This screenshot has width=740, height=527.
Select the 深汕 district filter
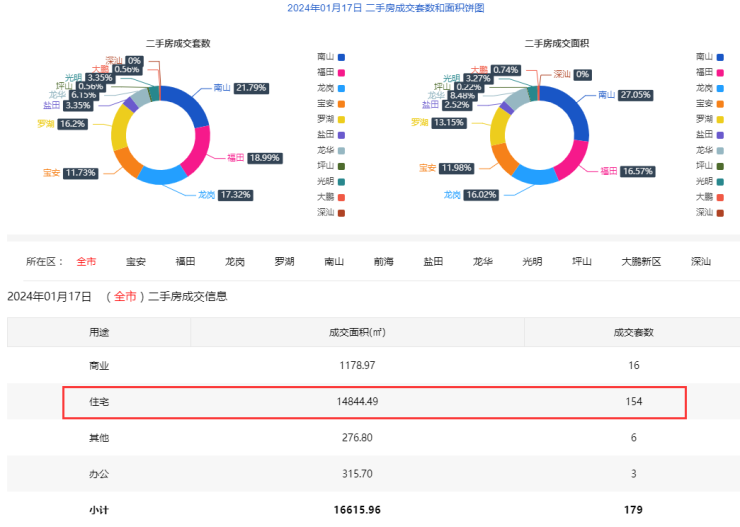click(x=701, y=261)
